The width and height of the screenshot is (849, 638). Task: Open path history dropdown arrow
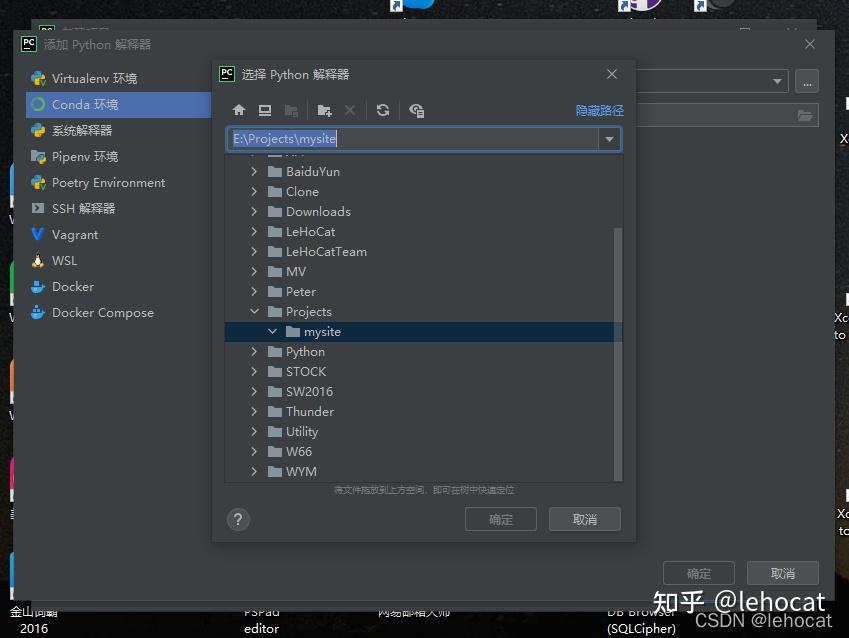610,139
